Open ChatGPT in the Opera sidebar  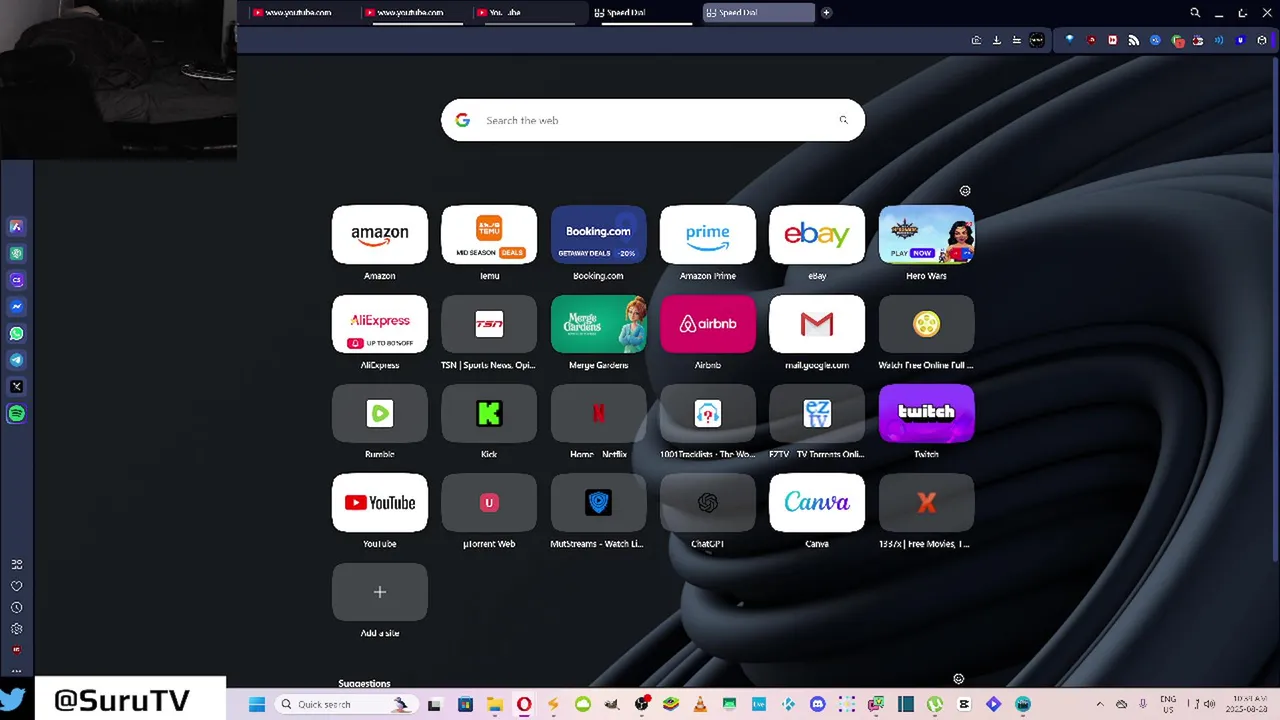[16, 254]
